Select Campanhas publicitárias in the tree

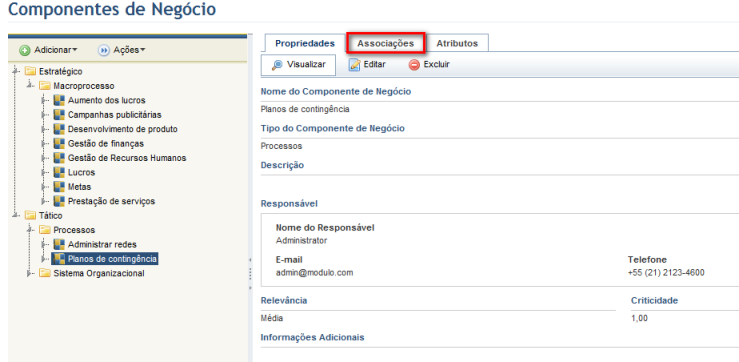point(115,115)
